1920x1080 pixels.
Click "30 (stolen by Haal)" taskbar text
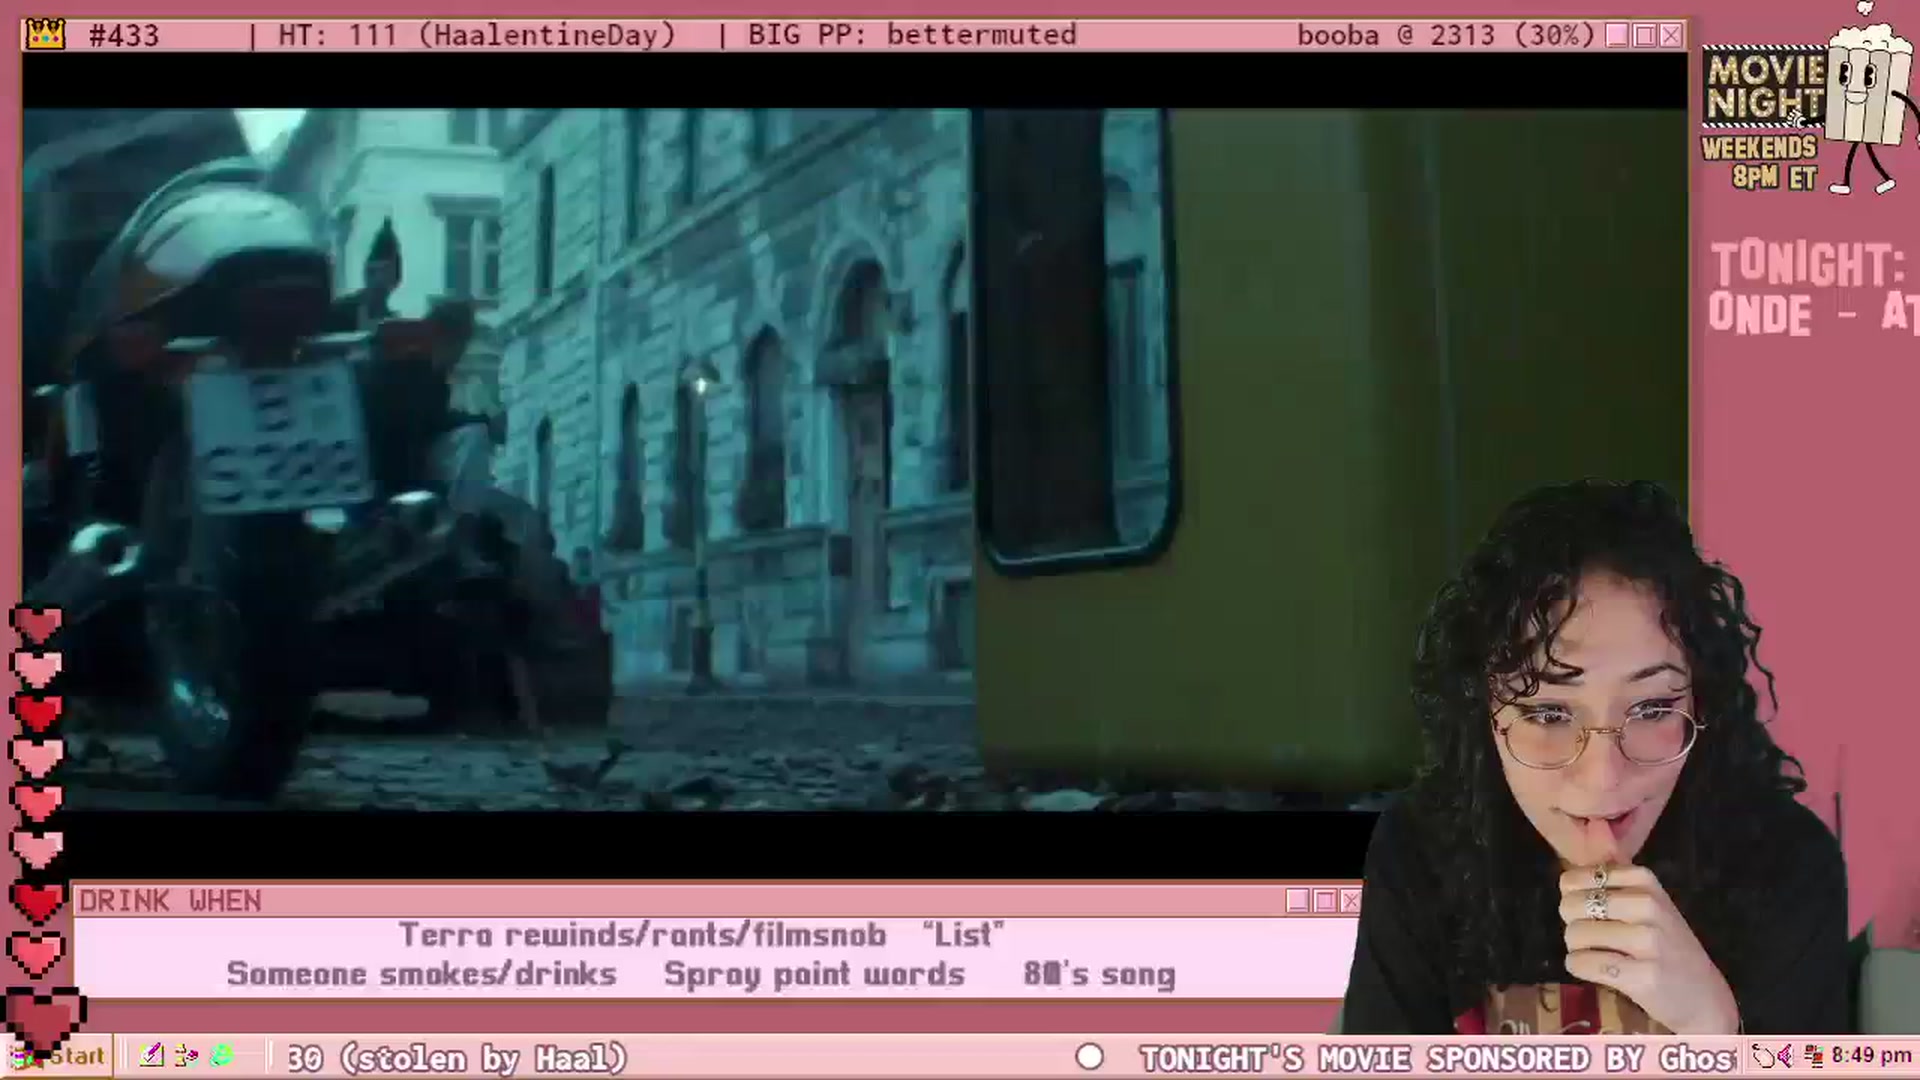pyautogui.click(x=457, y=1058)
